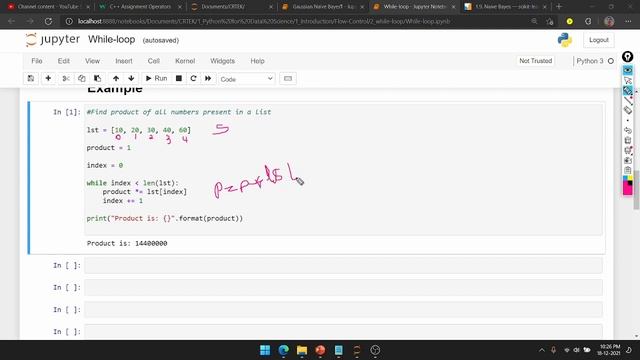Select the arrow cursor tool in annotation toolbar

[628, 80]
